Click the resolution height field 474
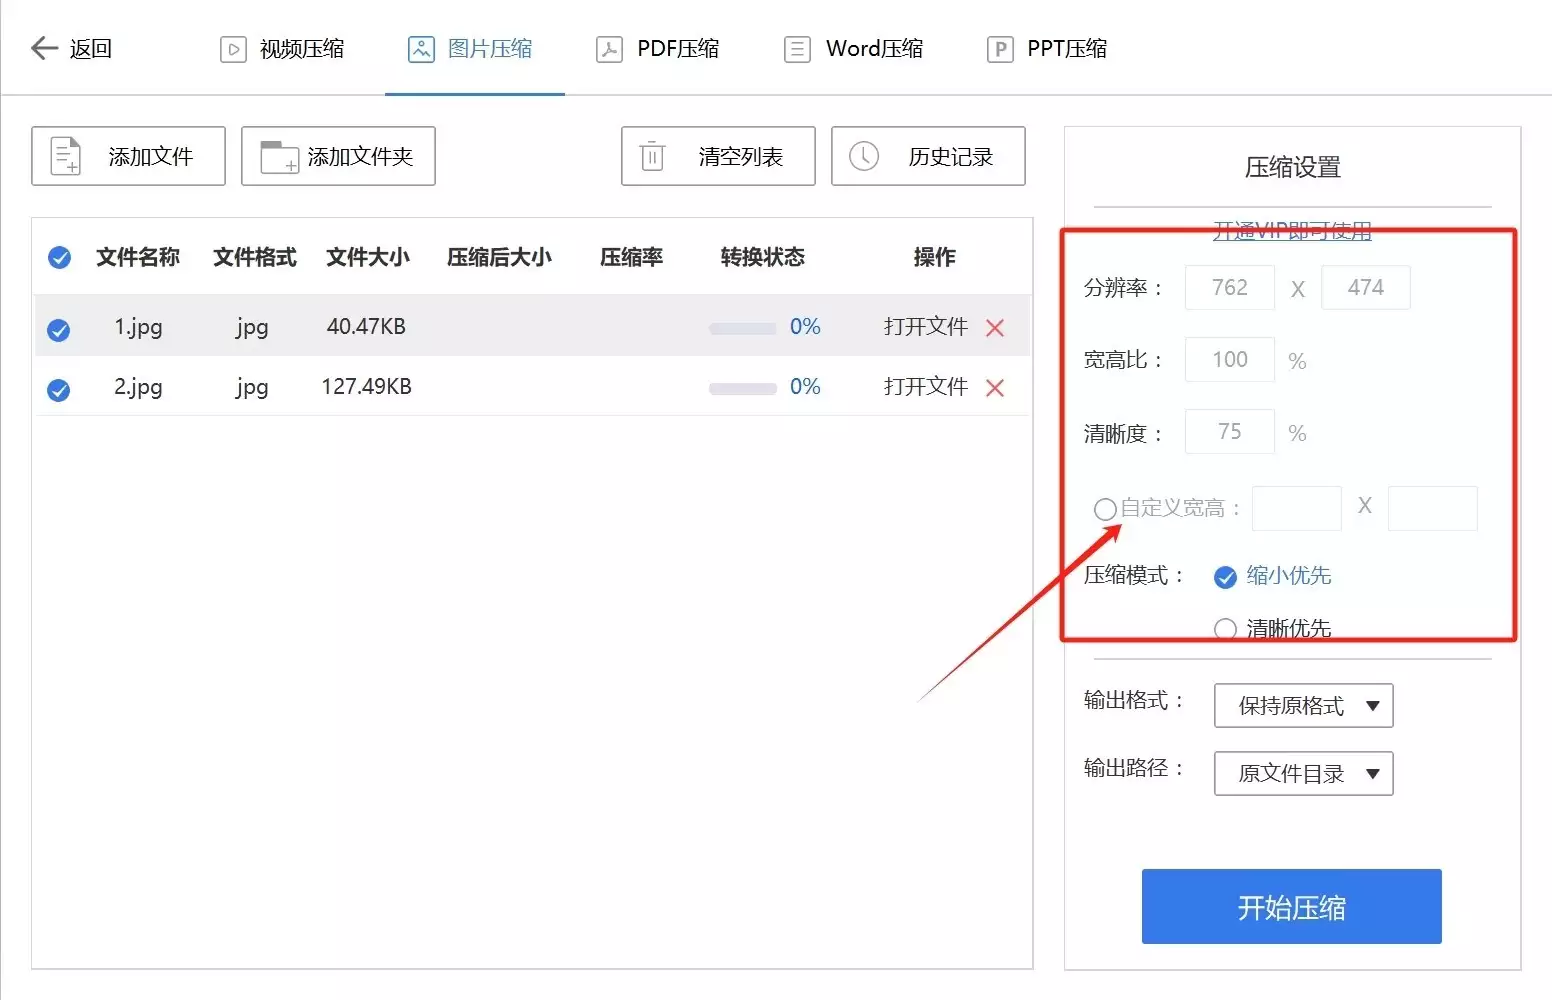Screen dimensions: 1552x1000 click(1366, 288)
